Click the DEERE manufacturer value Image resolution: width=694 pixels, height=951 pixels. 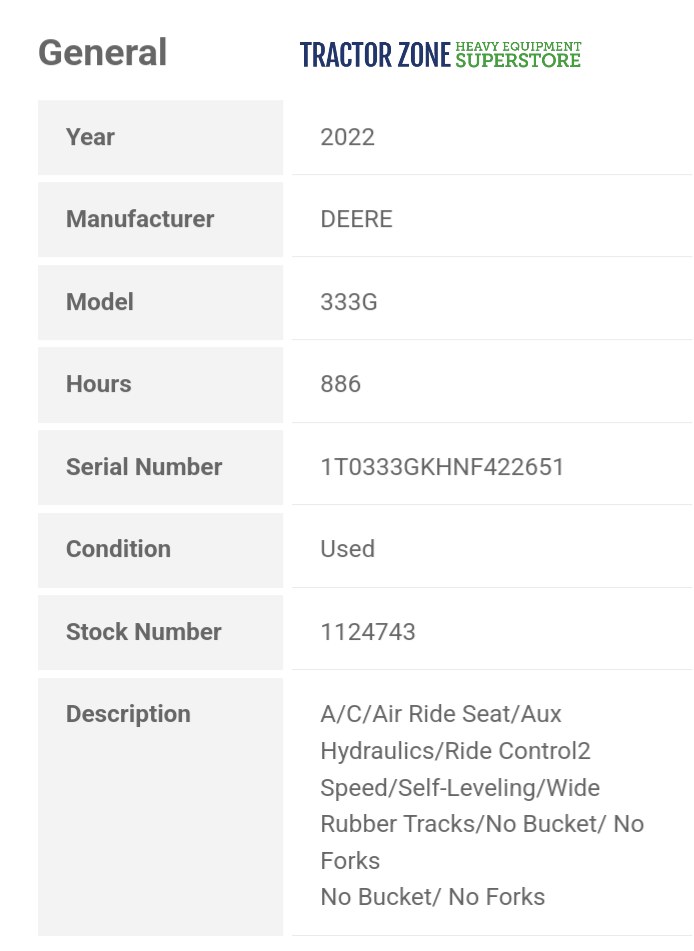coord(356,219)
